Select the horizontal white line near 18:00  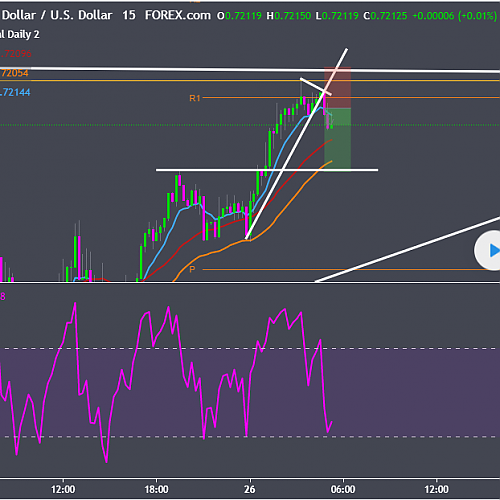coord(267,170)
